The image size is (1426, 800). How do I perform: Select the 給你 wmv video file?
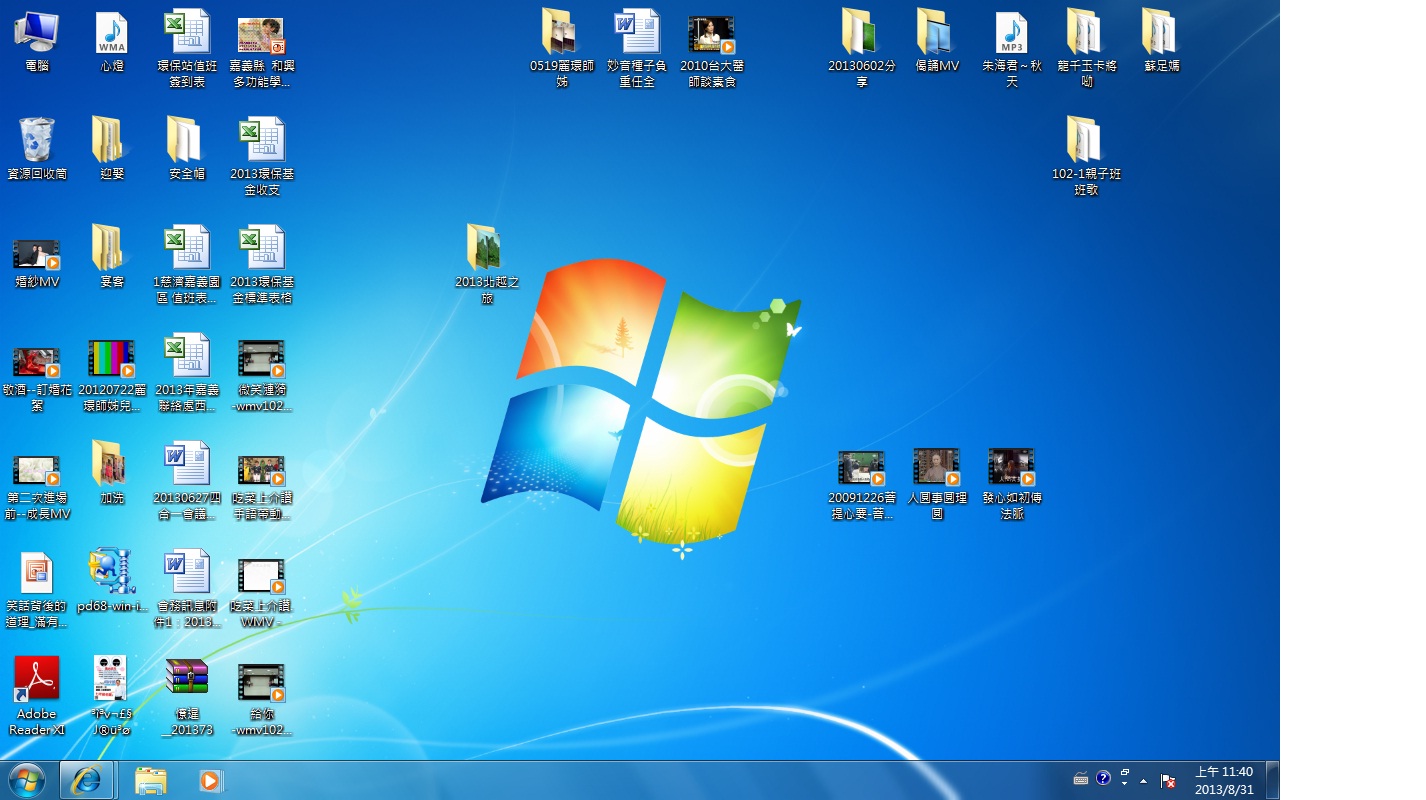262,700
